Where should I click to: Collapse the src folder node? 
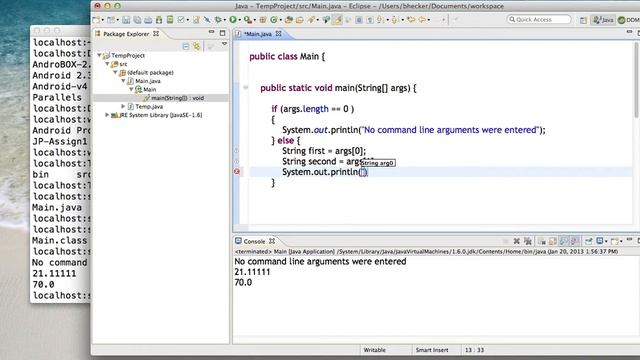coord(107,64)
